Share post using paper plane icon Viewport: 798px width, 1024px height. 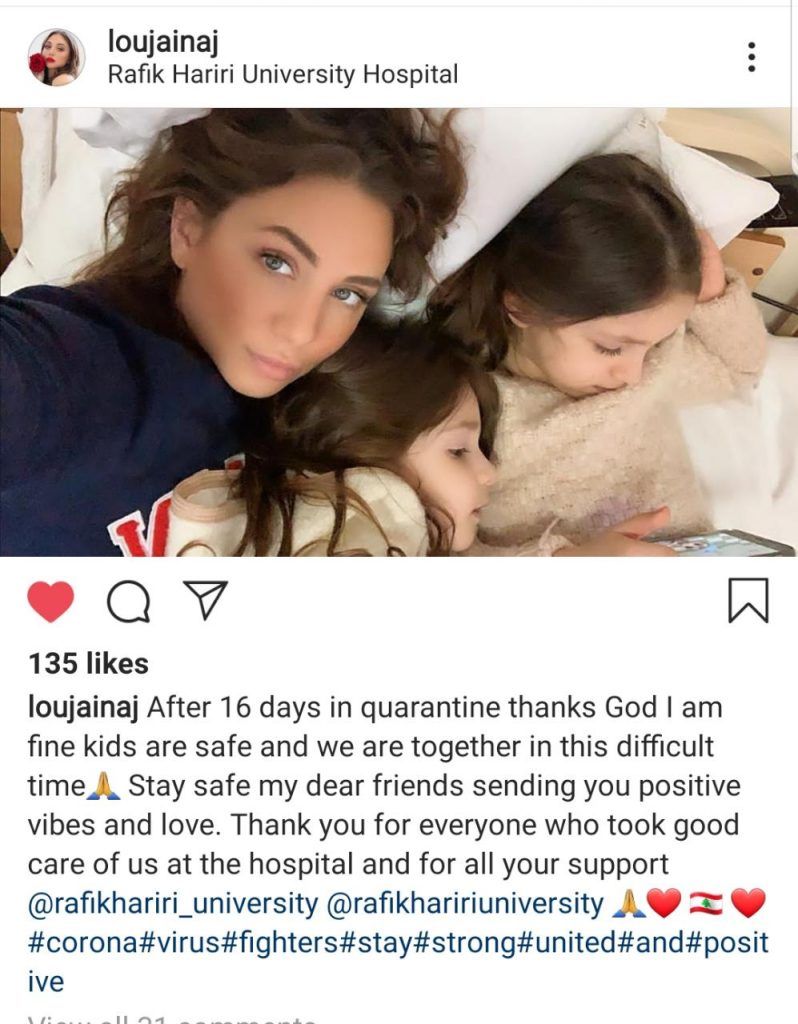click(206, 600)
